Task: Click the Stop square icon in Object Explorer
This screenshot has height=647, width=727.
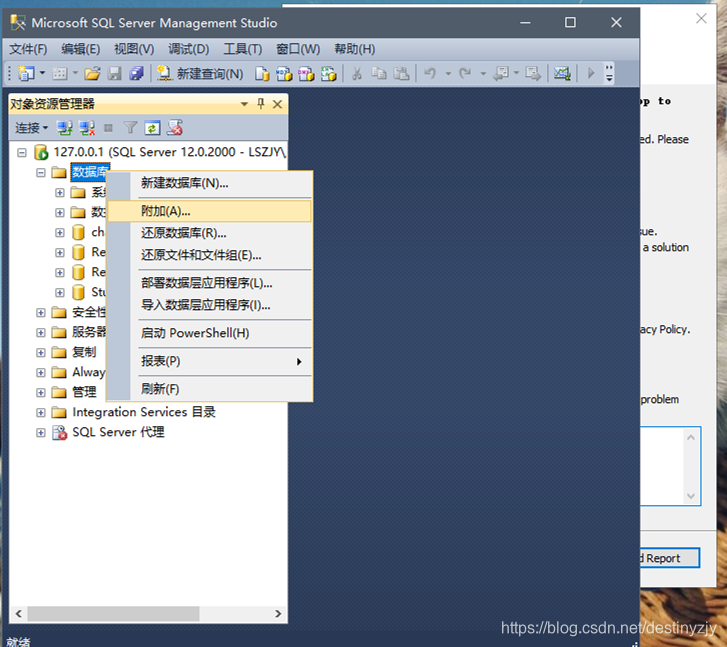Action: pyautogui.click(x=108, y=128)
